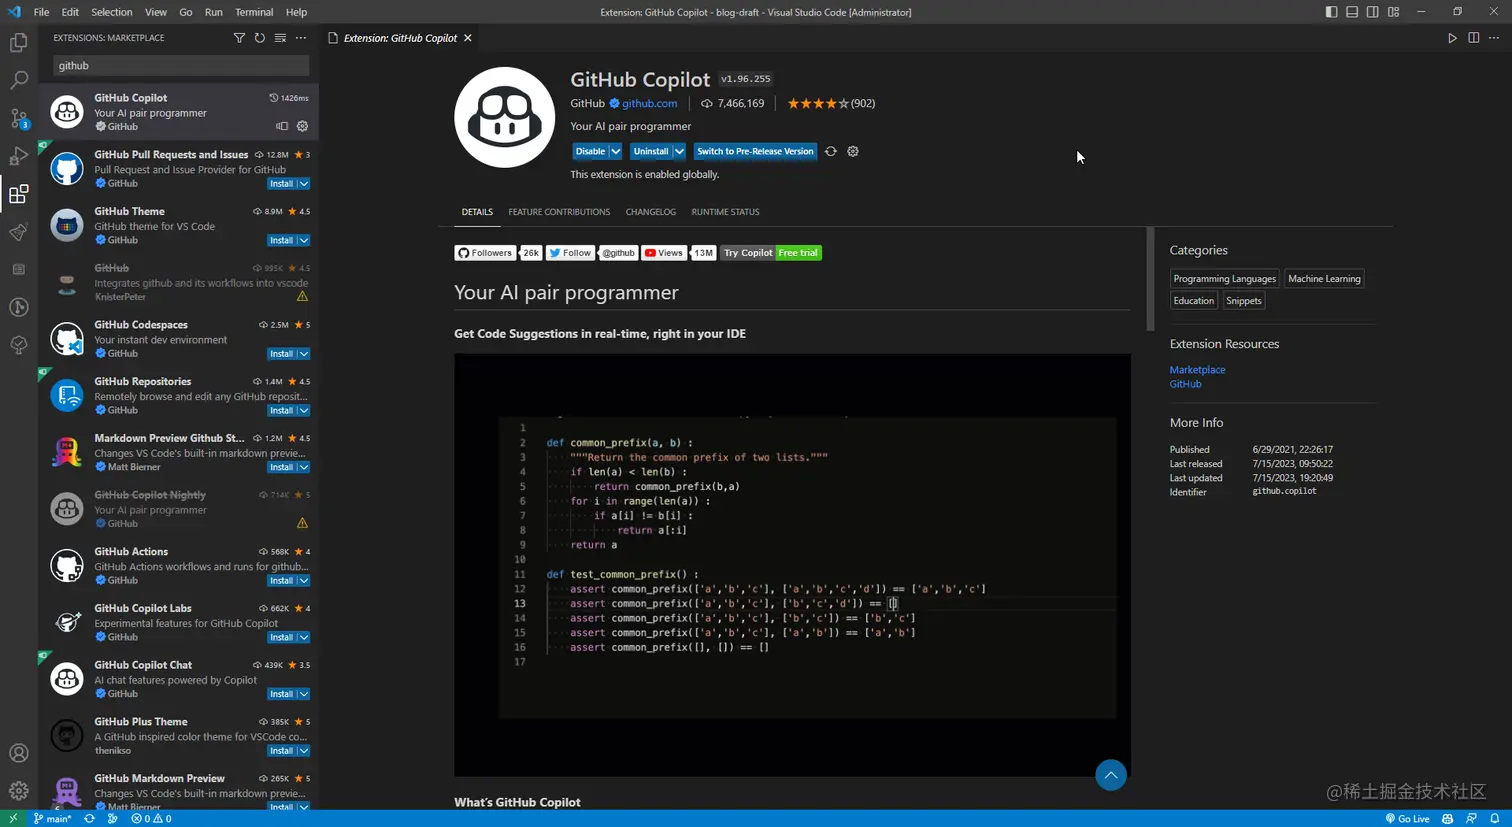Screen dimensions: 1512x827
Task: Open editor More Actions ellipsis
Action: [1494, 38]
